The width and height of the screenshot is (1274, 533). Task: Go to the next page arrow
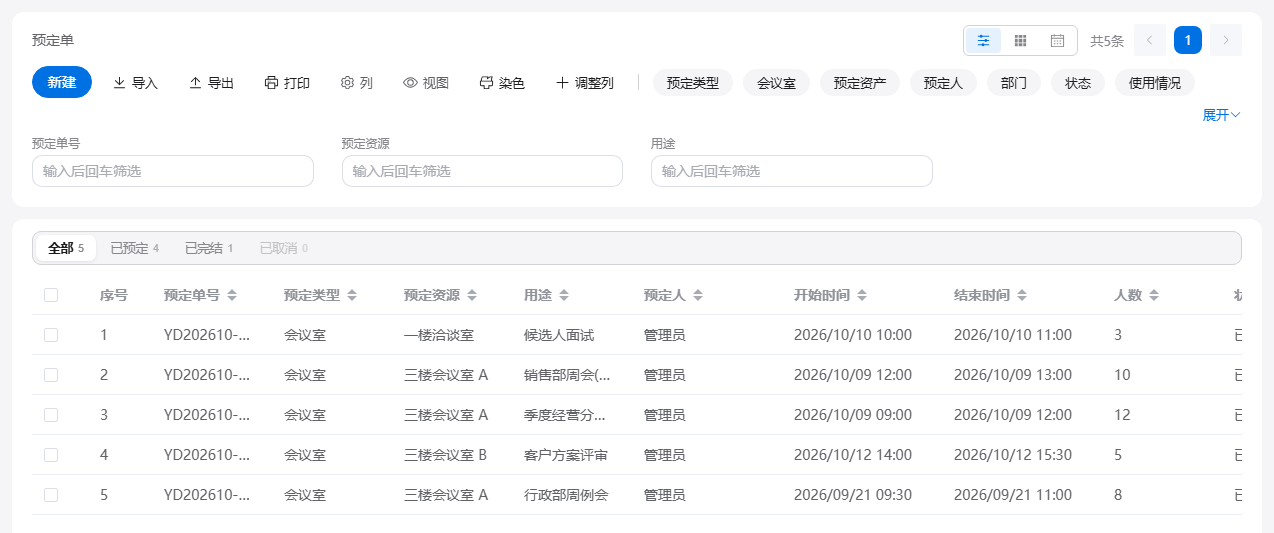click(x=1226, y=40)
